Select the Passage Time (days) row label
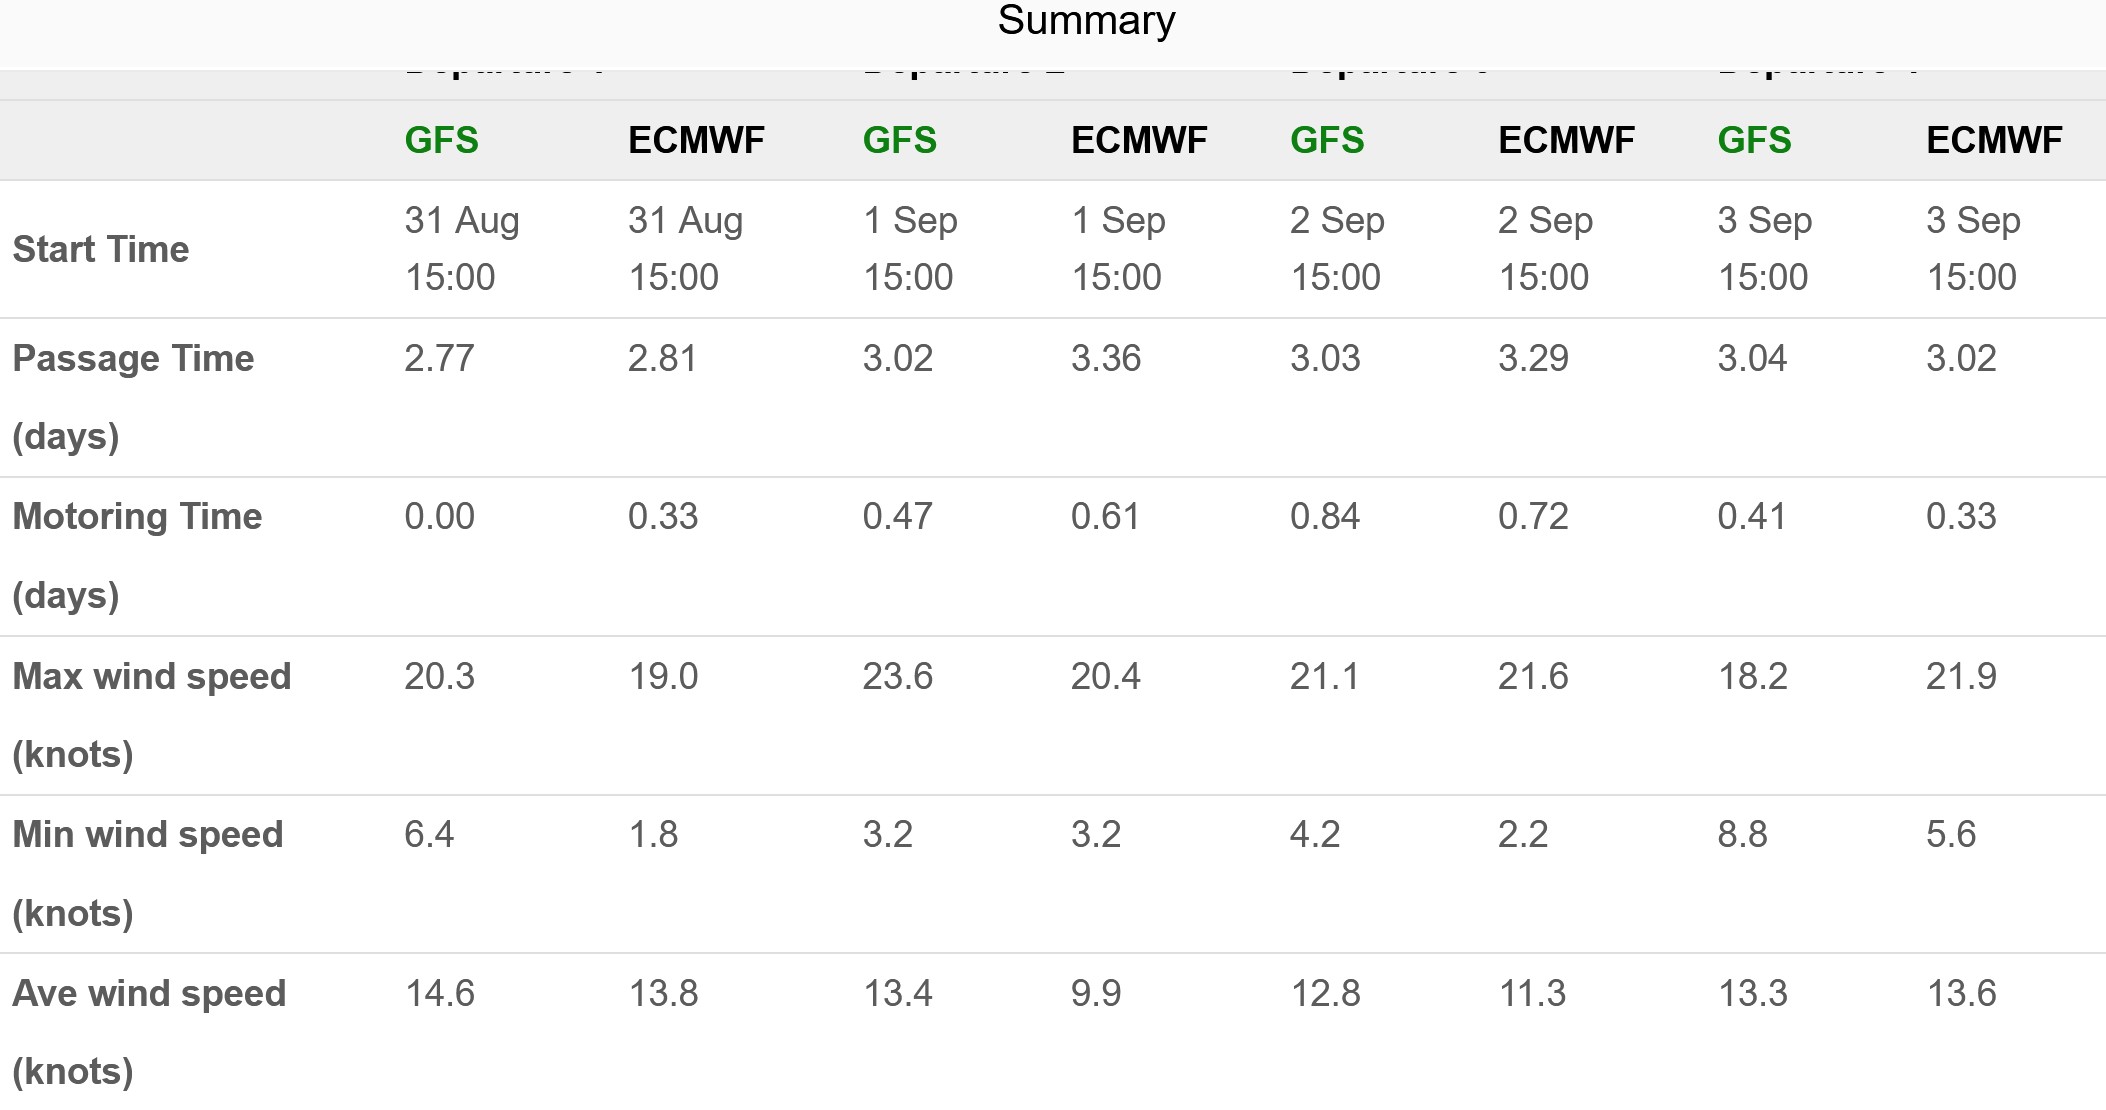 point(133,396)
